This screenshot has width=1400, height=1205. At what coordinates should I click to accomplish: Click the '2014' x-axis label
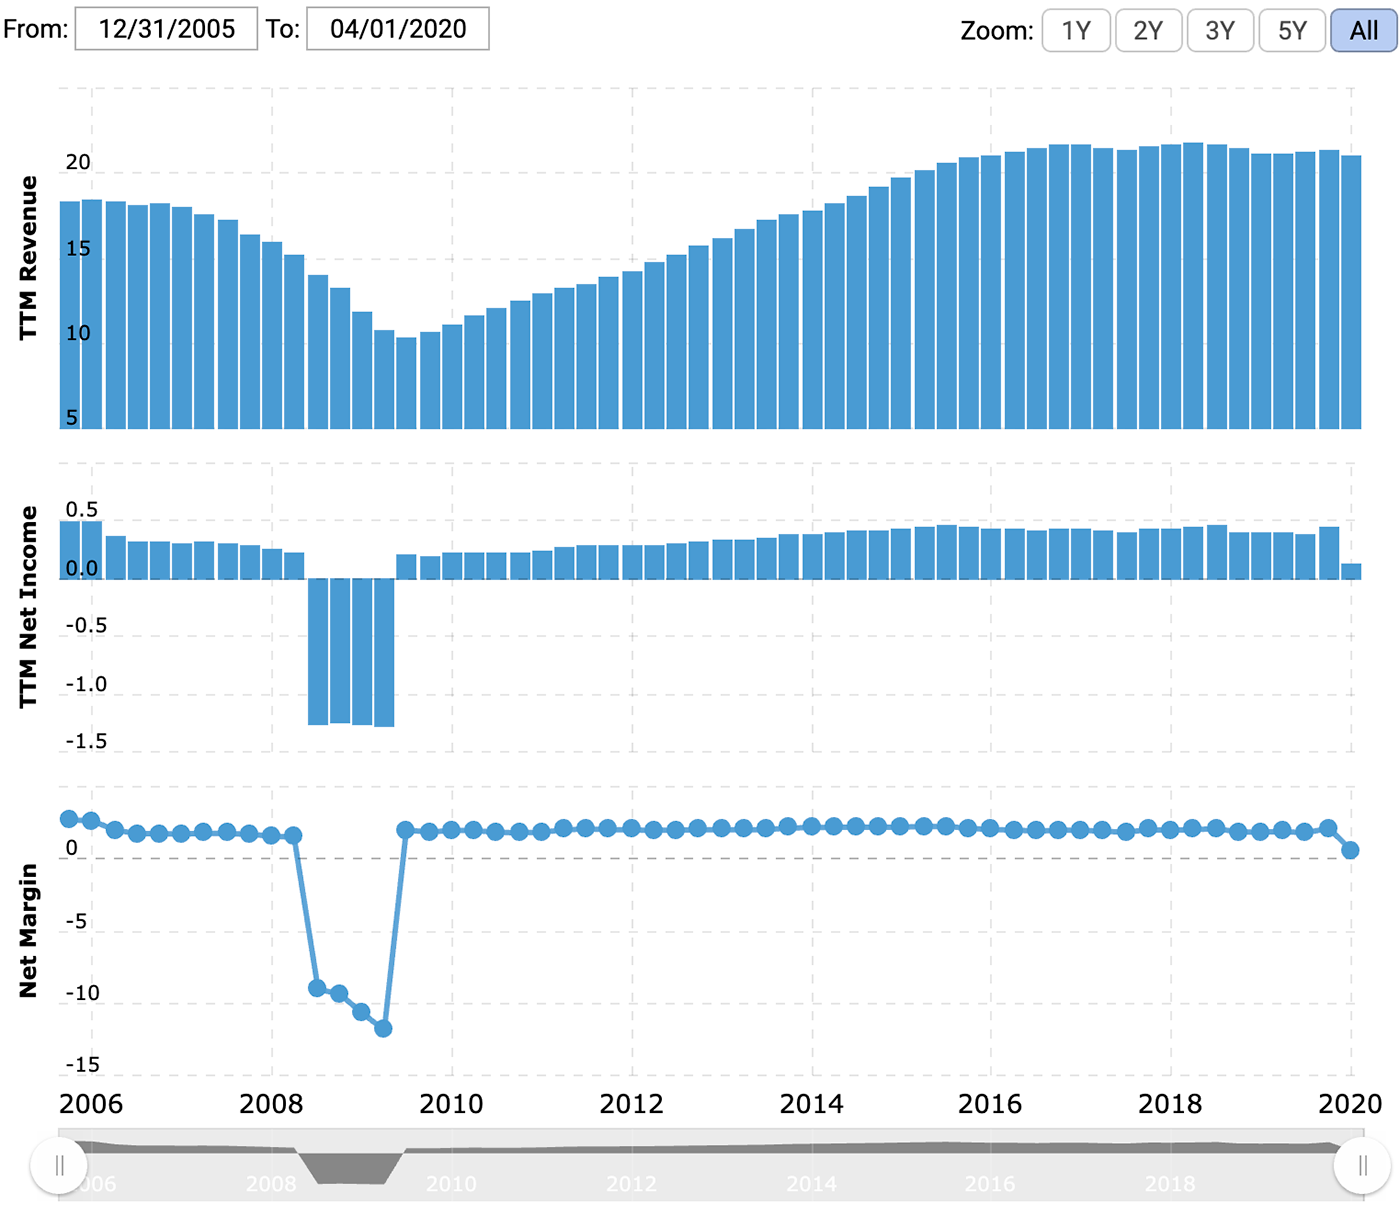pyautogui.click(x=811, y=1104)
